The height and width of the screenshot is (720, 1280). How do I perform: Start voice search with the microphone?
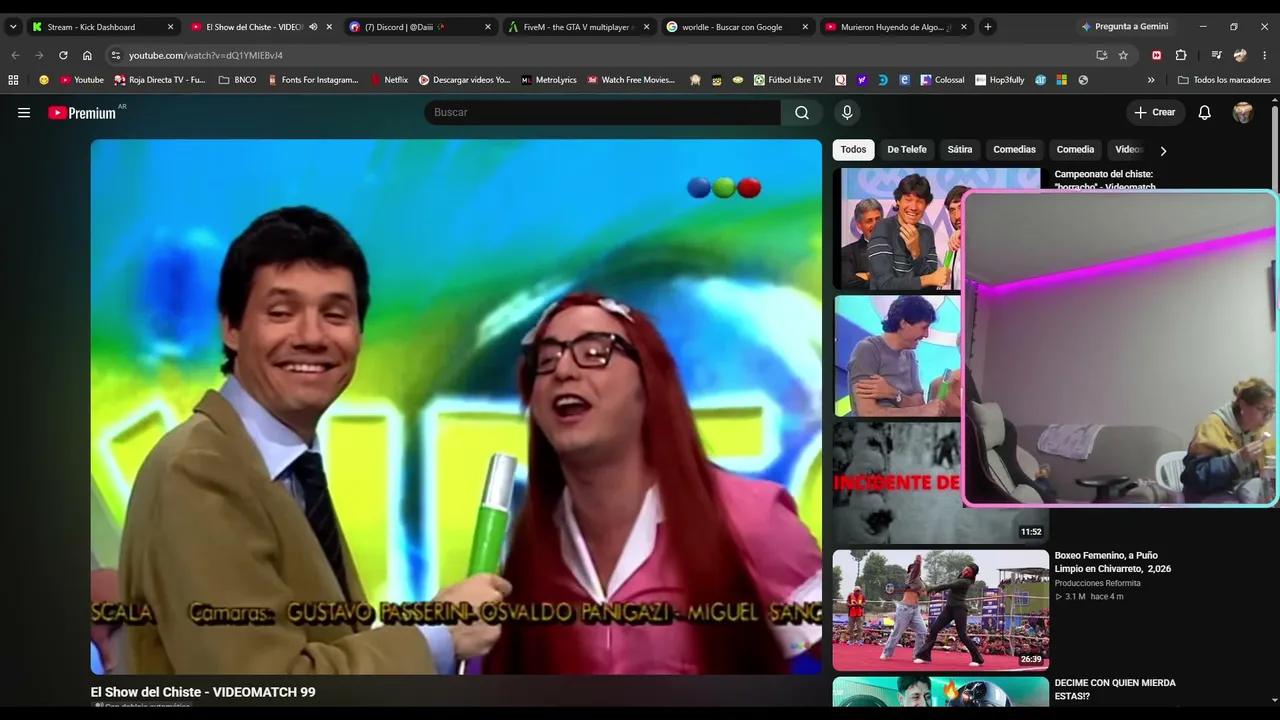click(x=847, y=113)
